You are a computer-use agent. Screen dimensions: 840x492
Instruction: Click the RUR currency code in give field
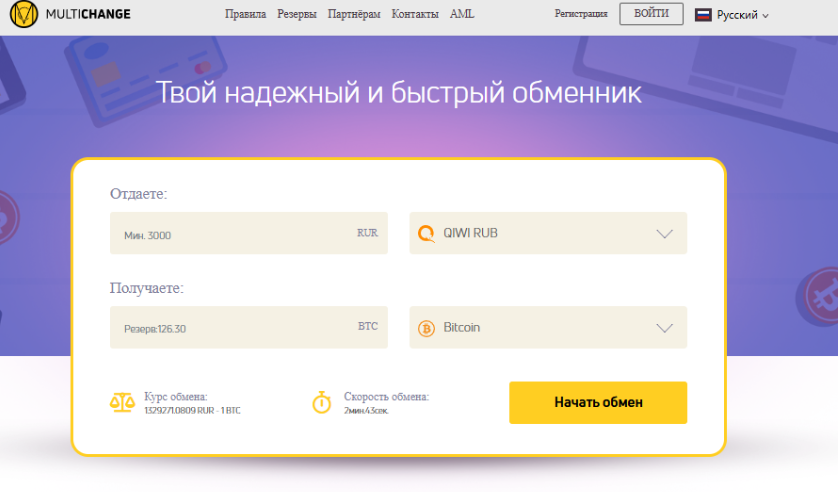pyautogui.click(x=368, y=233)
